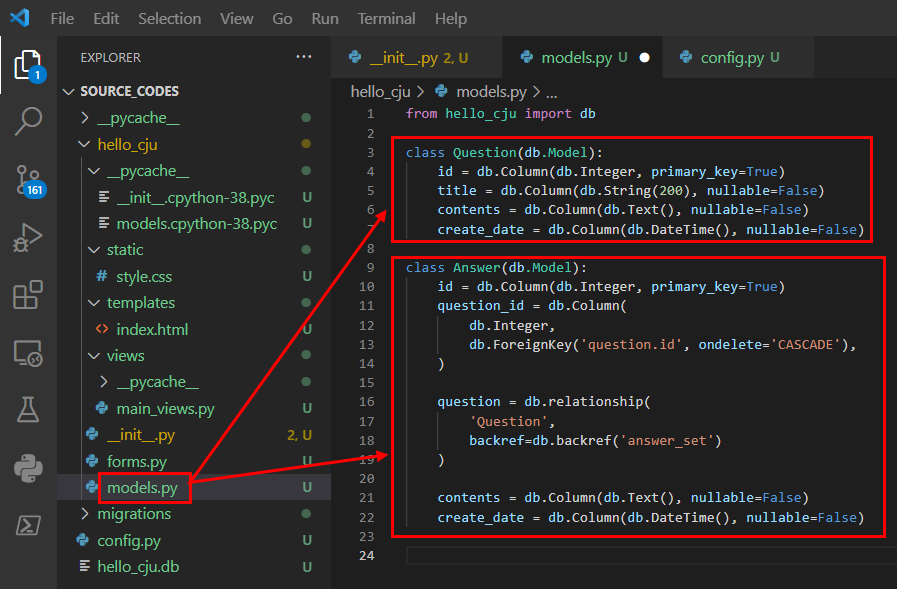Click the css hash icon beside style.css
The image size is (897, 589).
102,276
